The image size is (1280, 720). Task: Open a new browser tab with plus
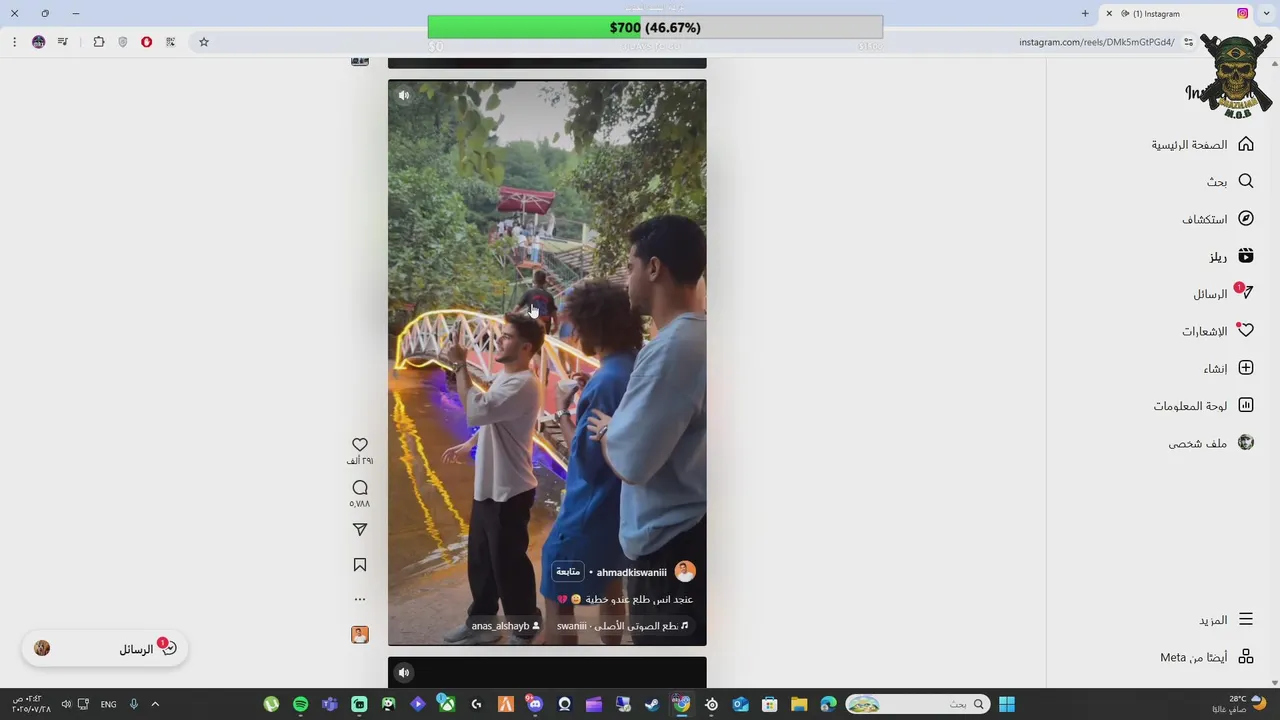tap(1085, 13)
